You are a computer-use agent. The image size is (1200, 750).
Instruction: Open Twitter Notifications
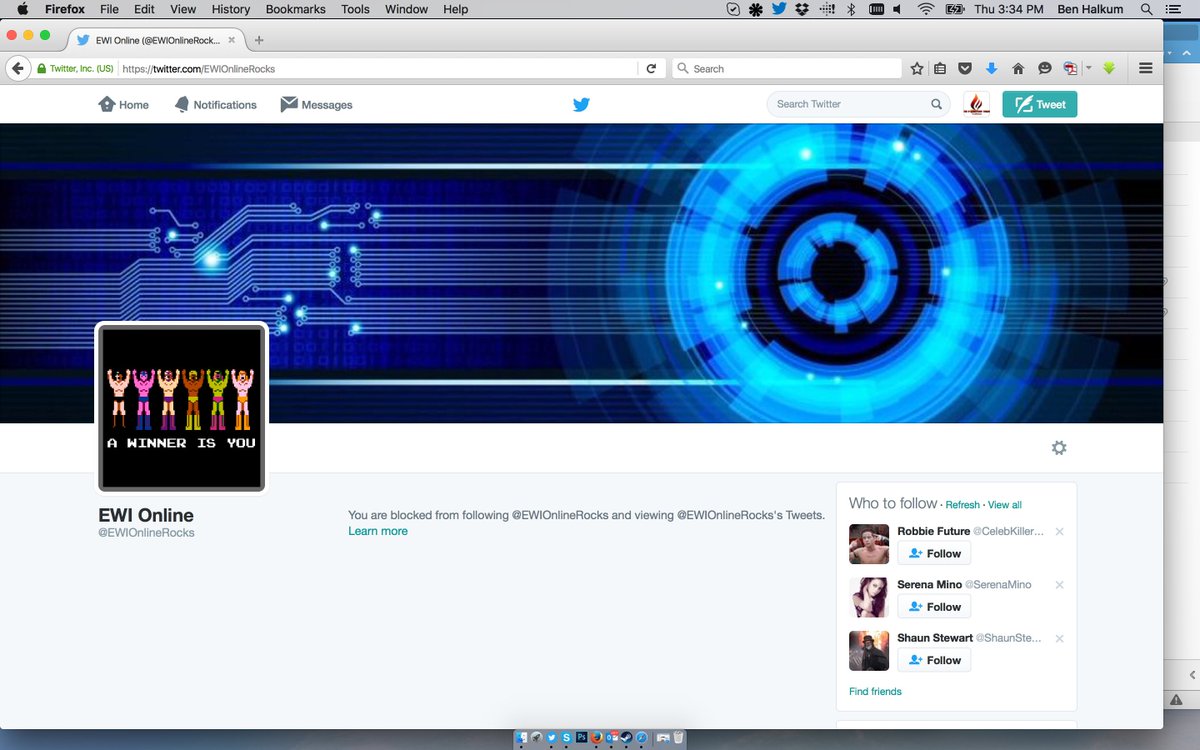(x=215, y=104)
